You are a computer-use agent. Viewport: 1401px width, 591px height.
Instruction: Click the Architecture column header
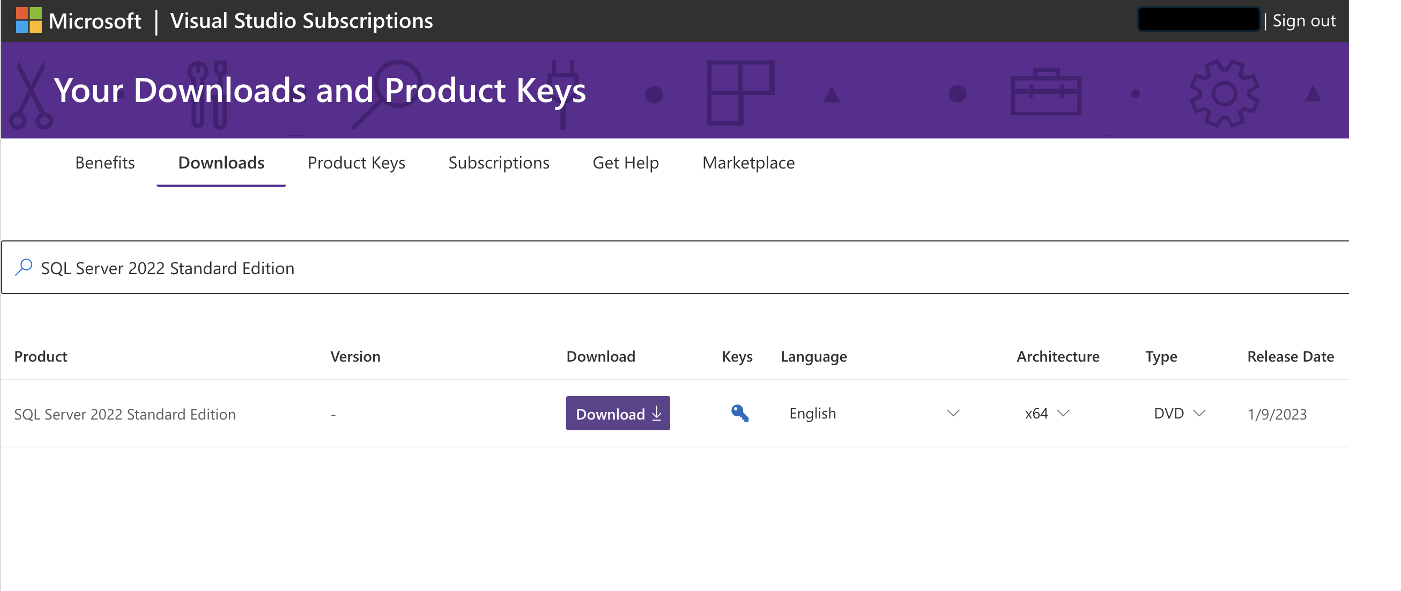coord(1058,356)
